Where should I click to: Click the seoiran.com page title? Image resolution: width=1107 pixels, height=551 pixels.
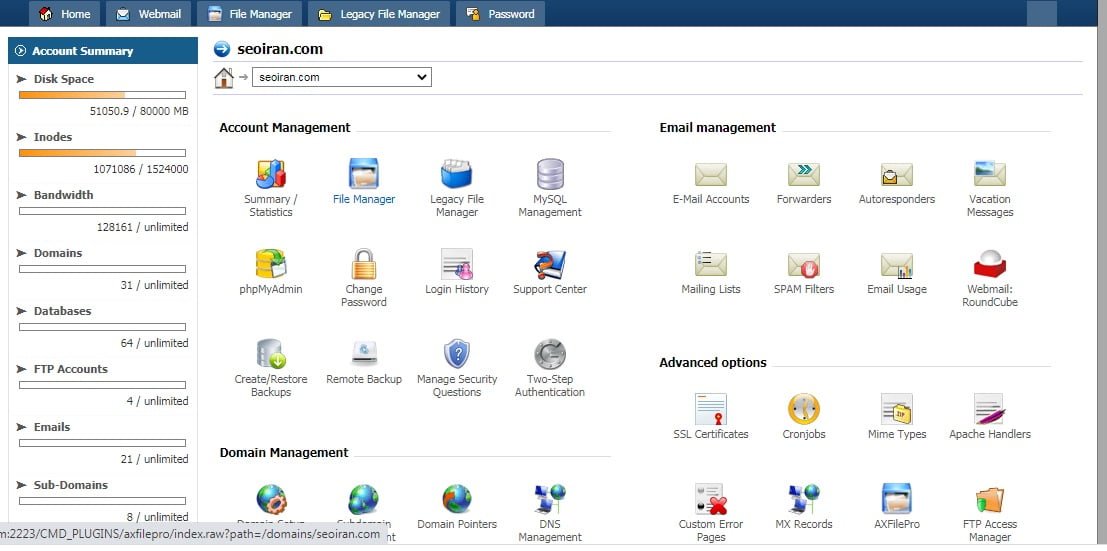pos(280,49)
